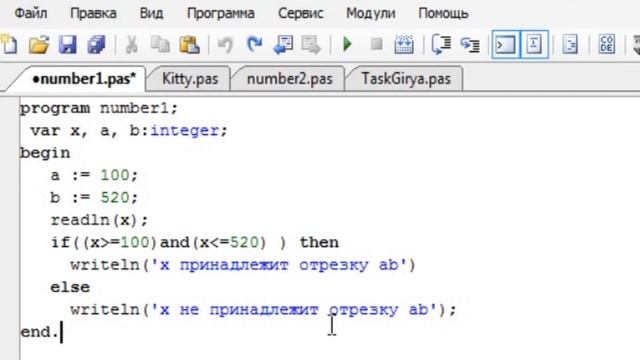Open the Программа menu
Image resolution: width=640 pixels, height=360 pixels.
point(220,13)
